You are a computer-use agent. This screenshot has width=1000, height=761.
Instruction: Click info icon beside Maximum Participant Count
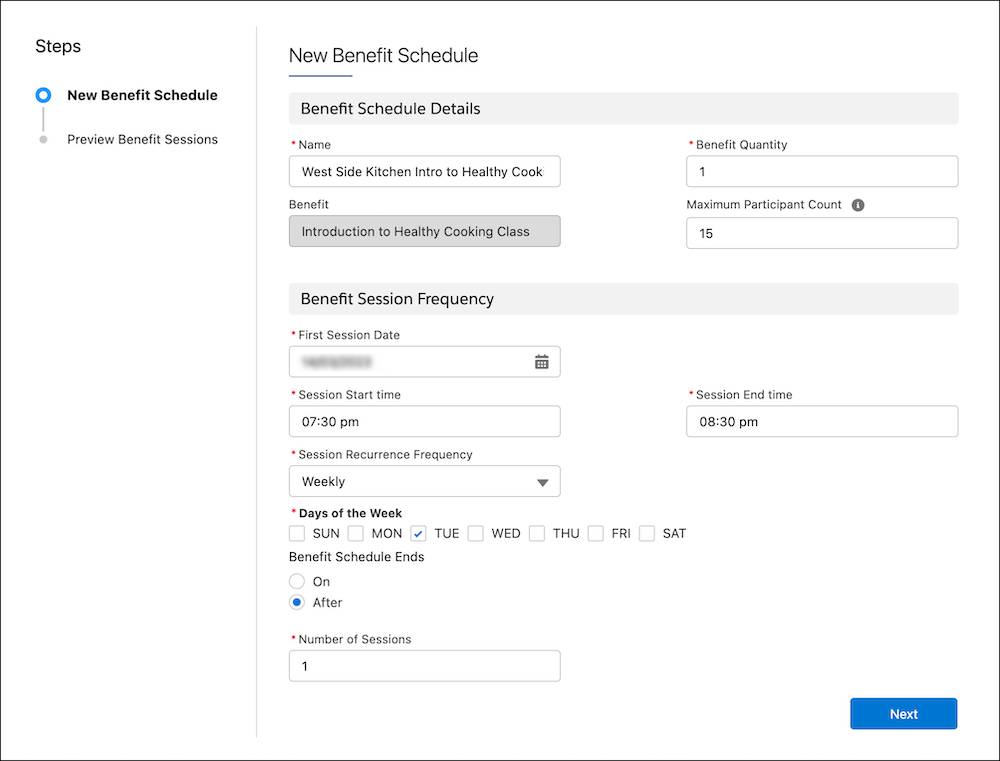[858, 205]
